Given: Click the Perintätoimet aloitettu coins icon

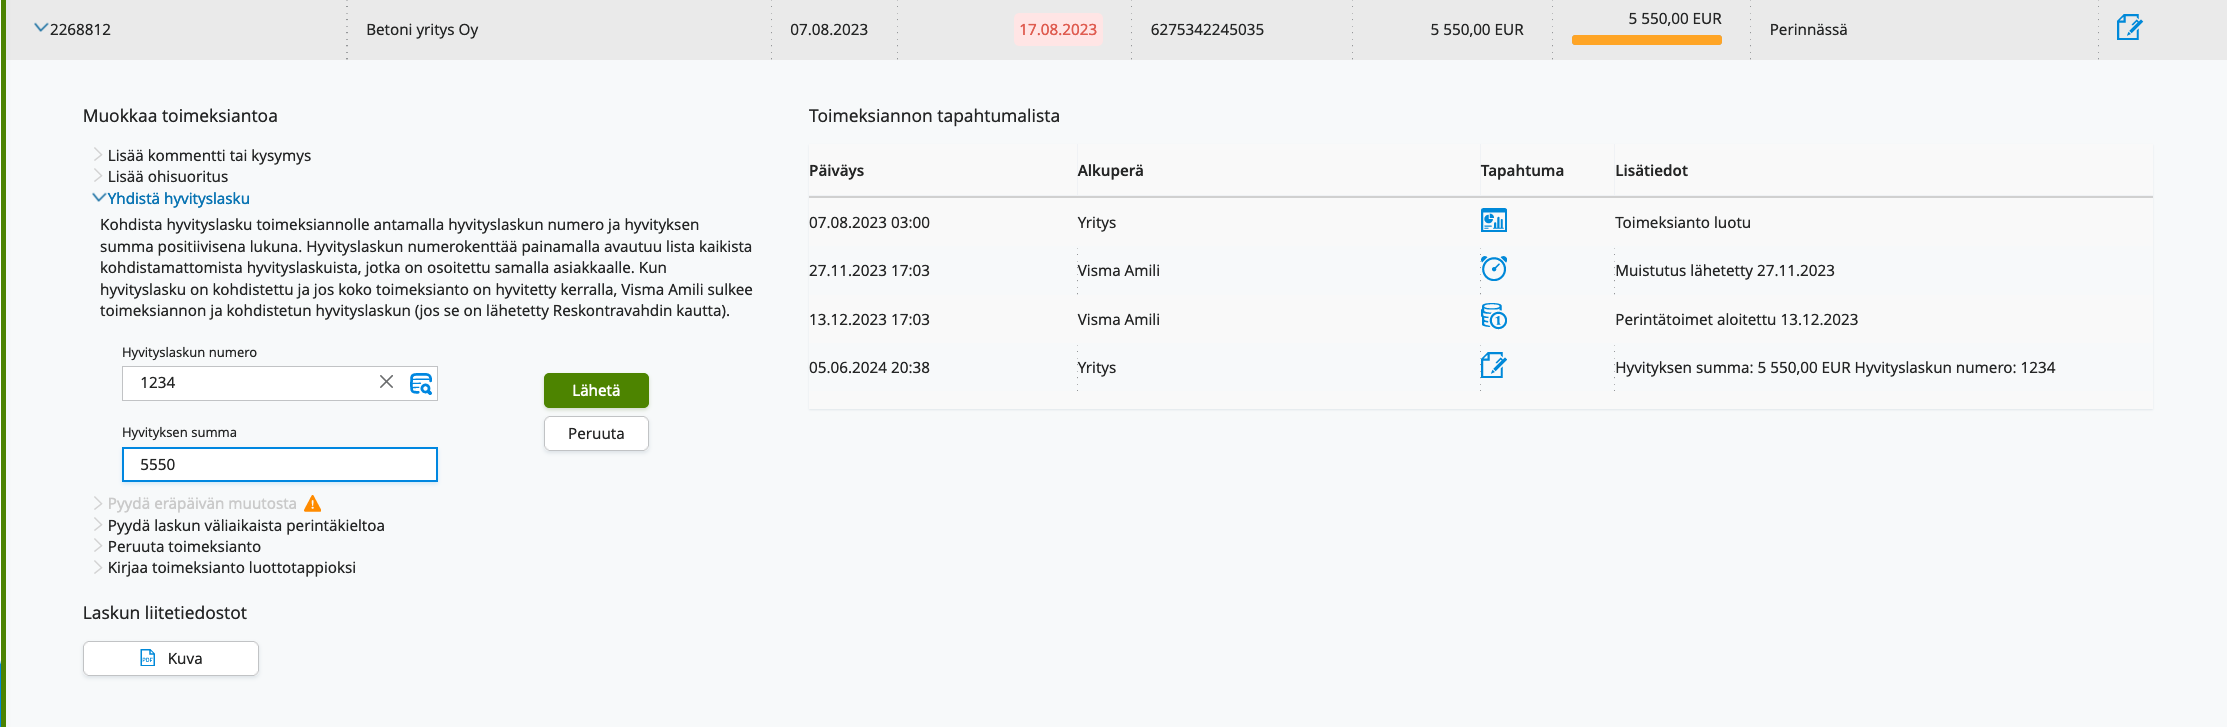Looking at the screenshot, I should [x=1493, y=318].
